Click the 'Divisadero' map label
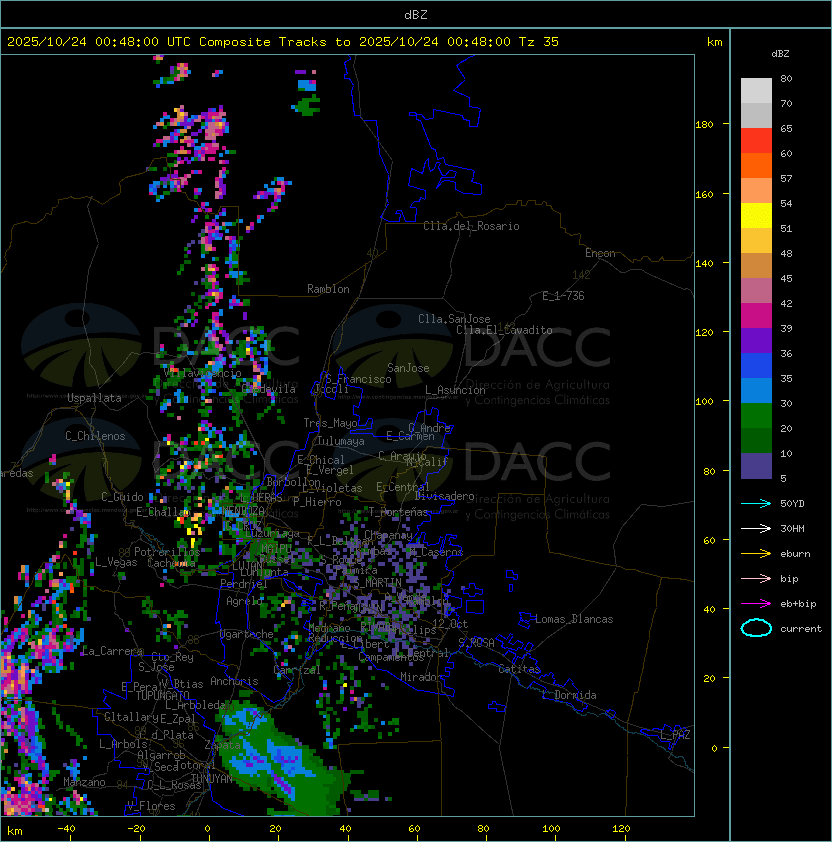The height and width of the screenshot is (842, 832). [x=444, y=496]
